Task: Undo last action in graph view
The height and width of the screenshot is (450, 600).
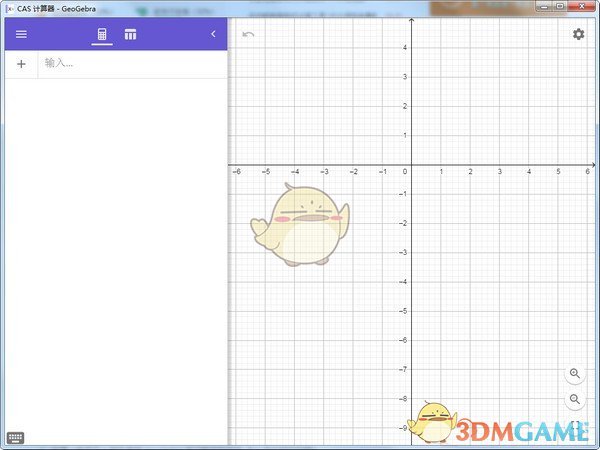Action: 248,35
